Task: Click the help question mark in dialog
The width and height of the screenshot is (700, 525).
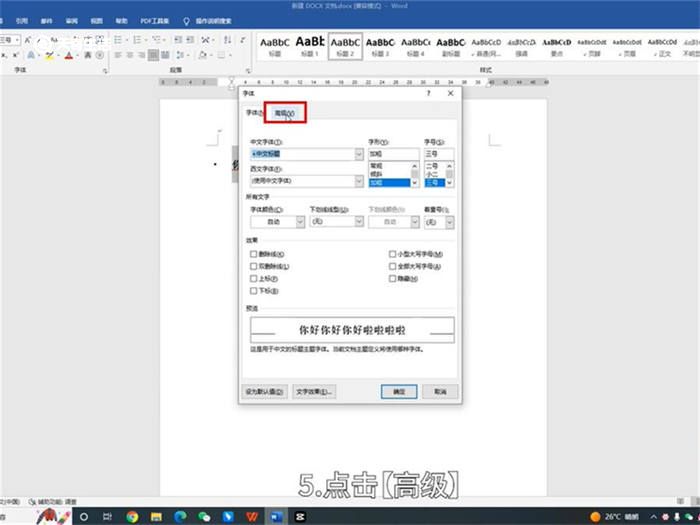Action: [429, 93]
